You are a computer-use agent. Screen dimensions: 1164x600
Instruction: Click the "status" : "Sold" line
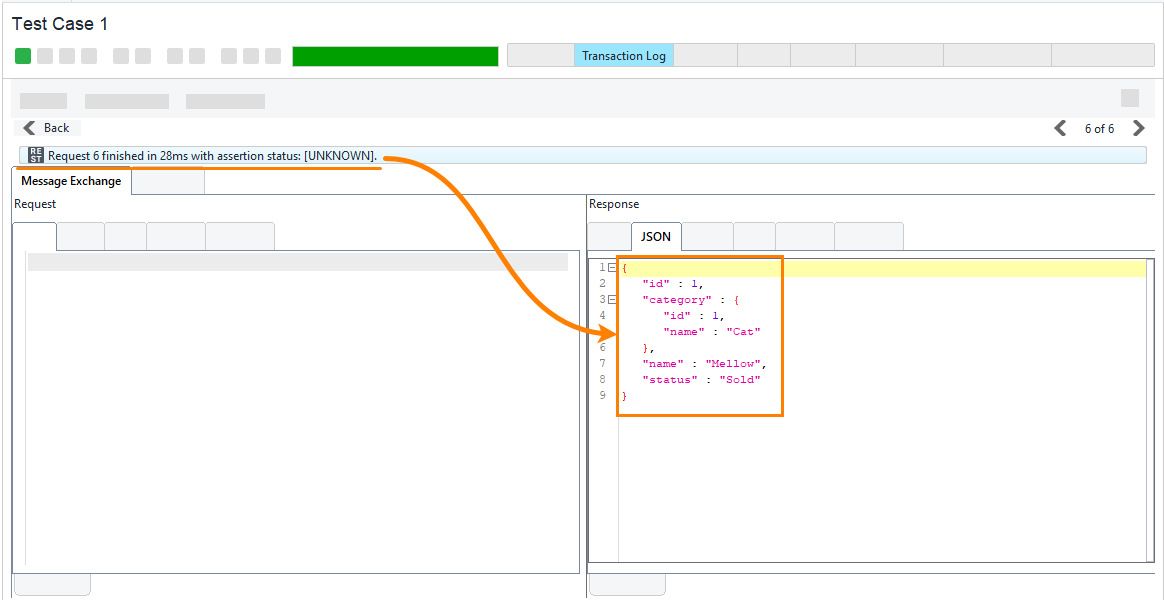coord(701,380)
